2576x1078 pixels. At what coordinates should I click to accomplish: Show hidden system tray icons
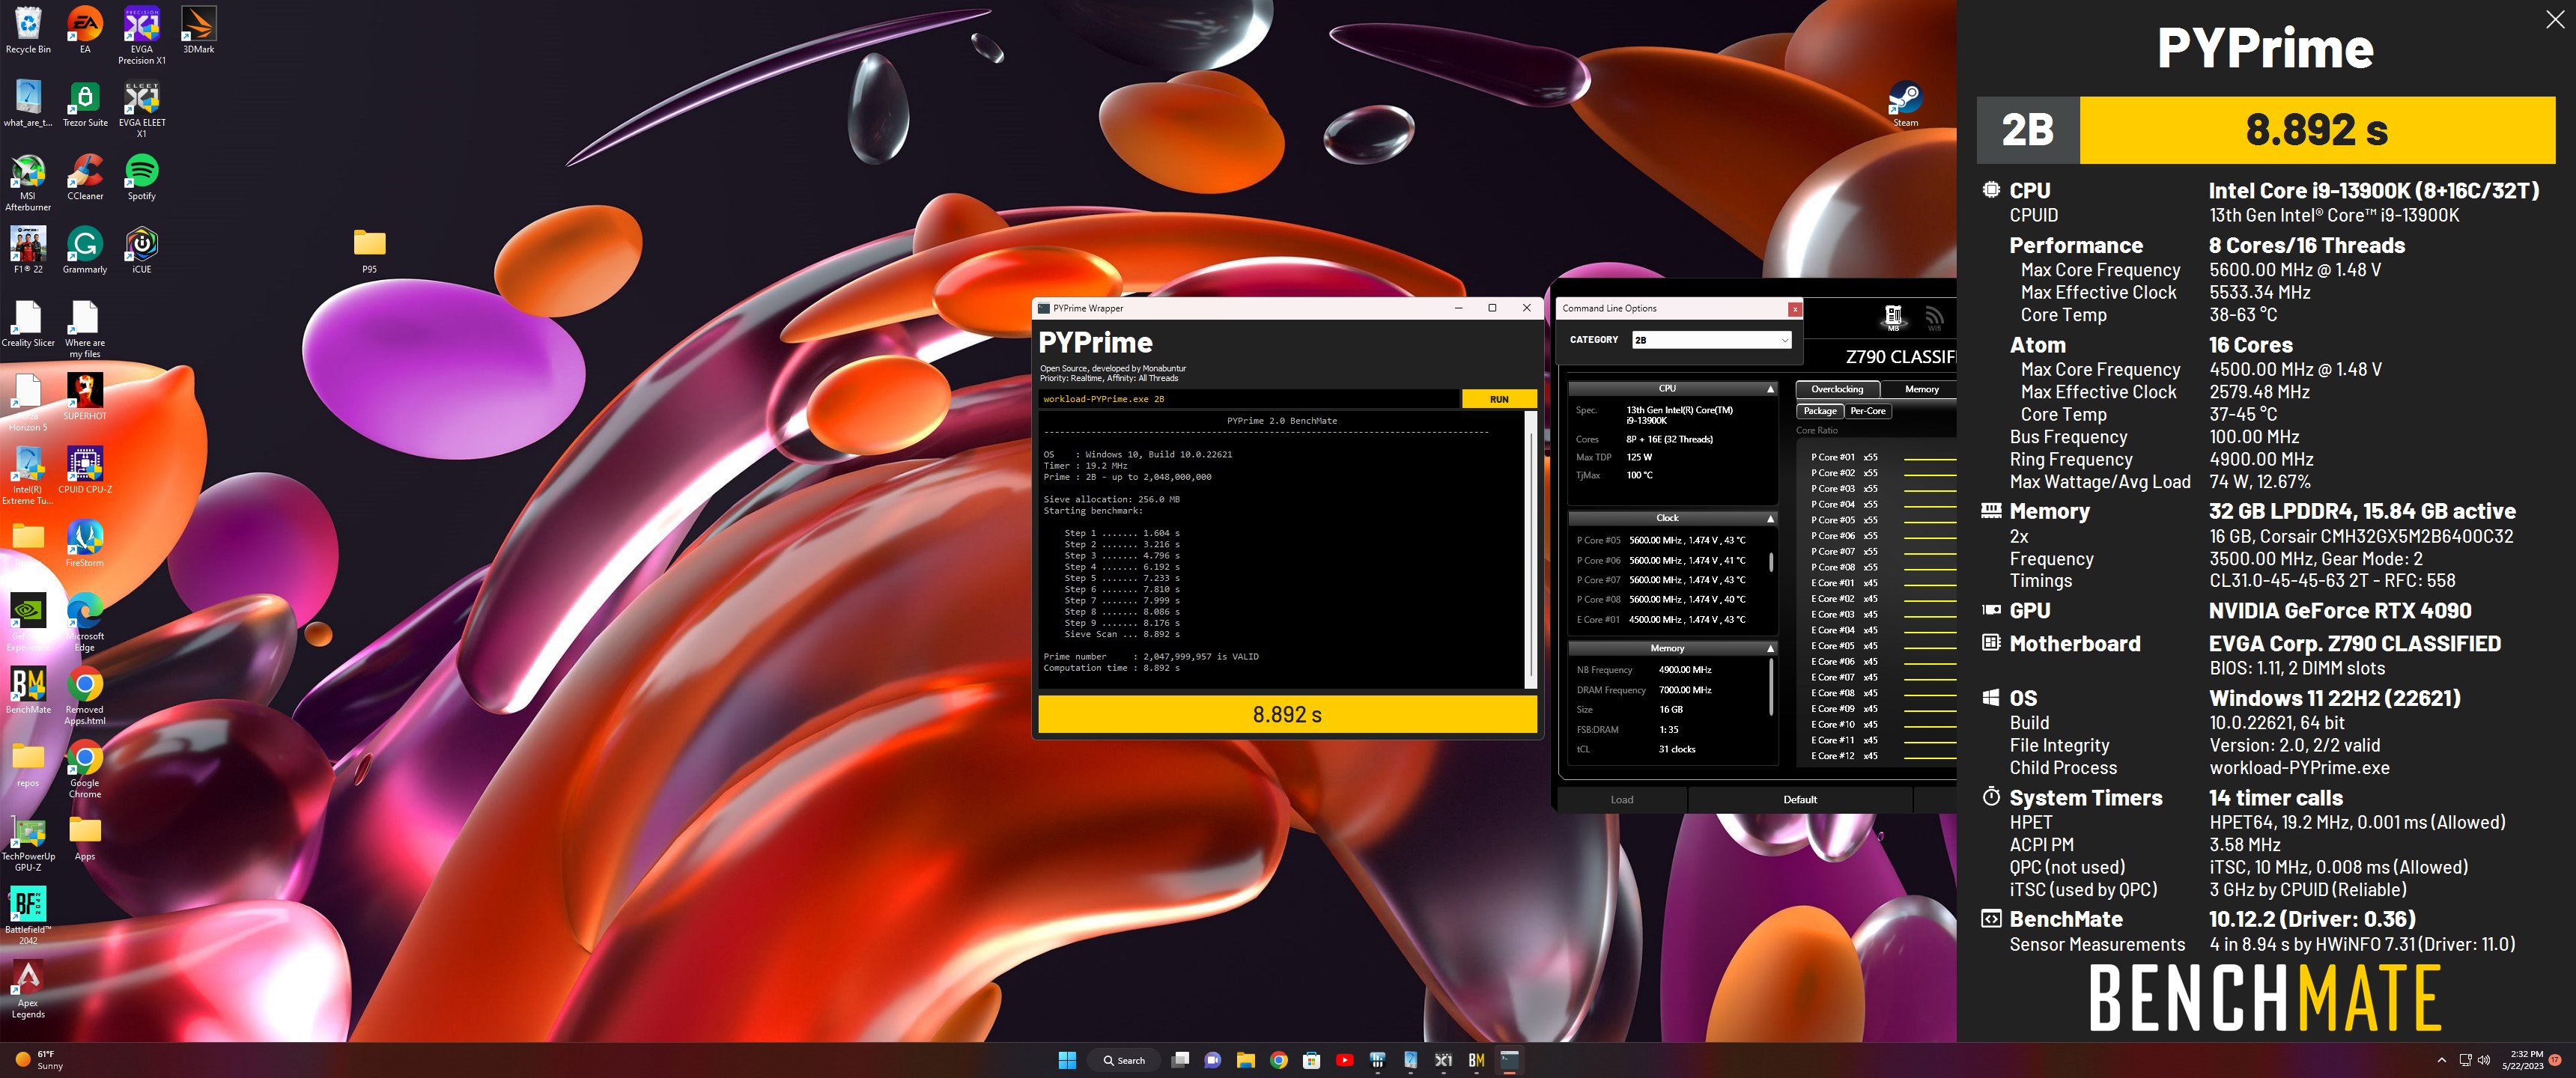click(x=2442, y=1060)
